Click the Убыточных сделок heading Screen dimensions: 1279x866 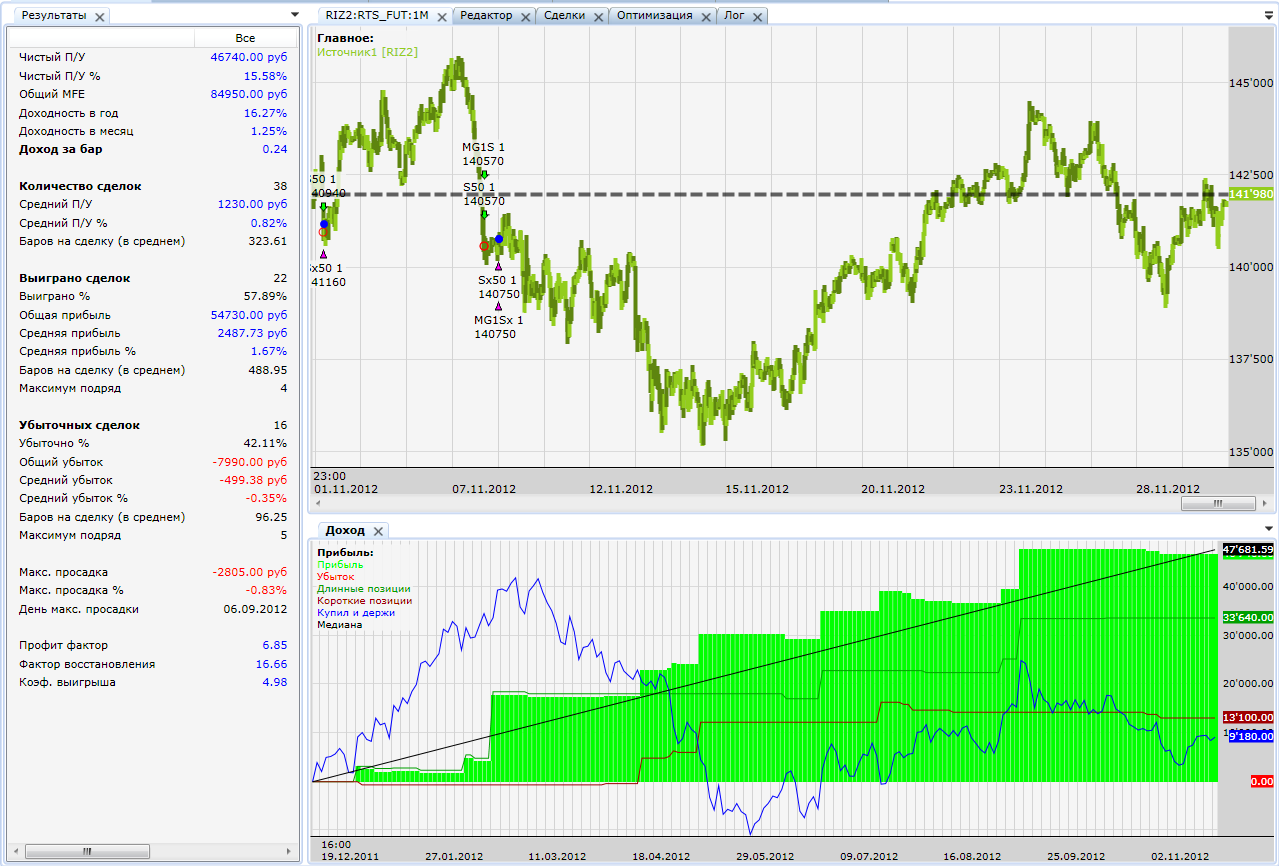click(79, 425)
